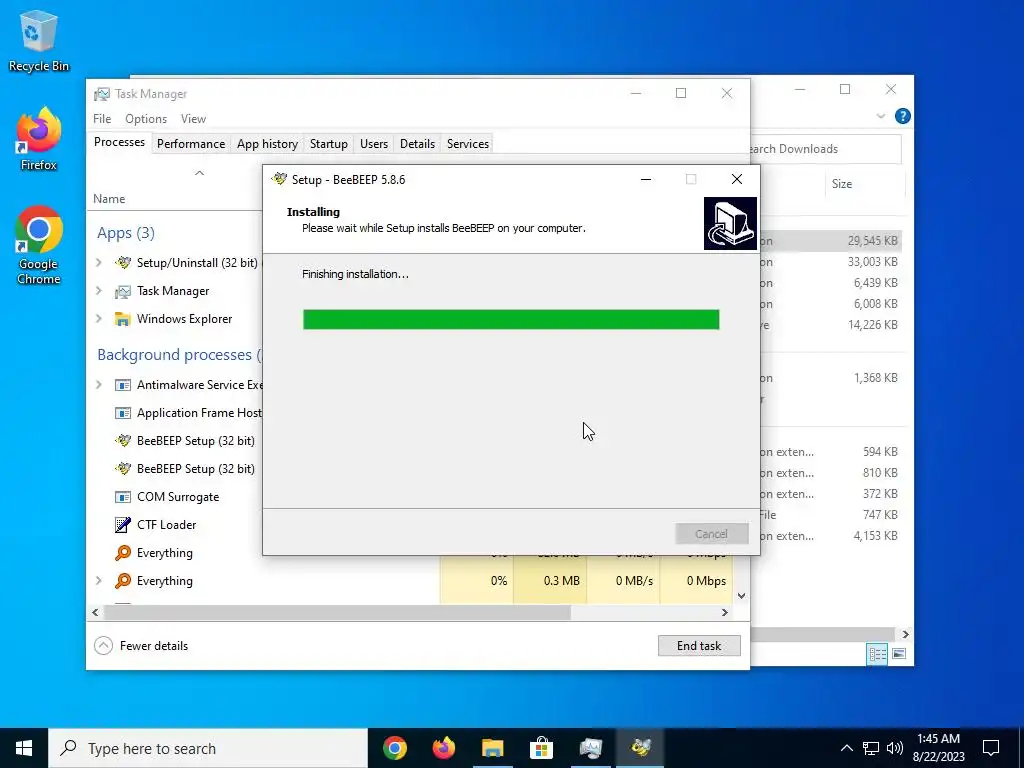Open the Windows Start menu
Screen dimensions: 1024x768
24,748
